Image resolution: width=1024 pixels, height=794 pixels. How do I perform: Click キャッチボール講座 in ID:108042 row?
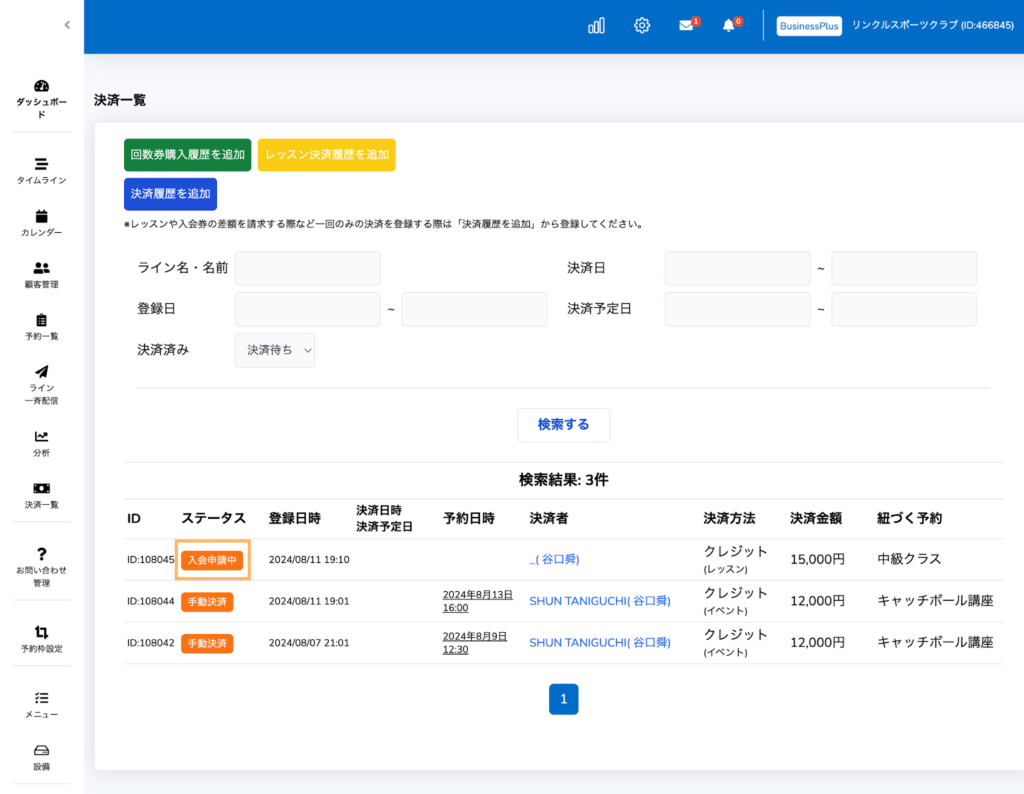[x=935, y=643]
